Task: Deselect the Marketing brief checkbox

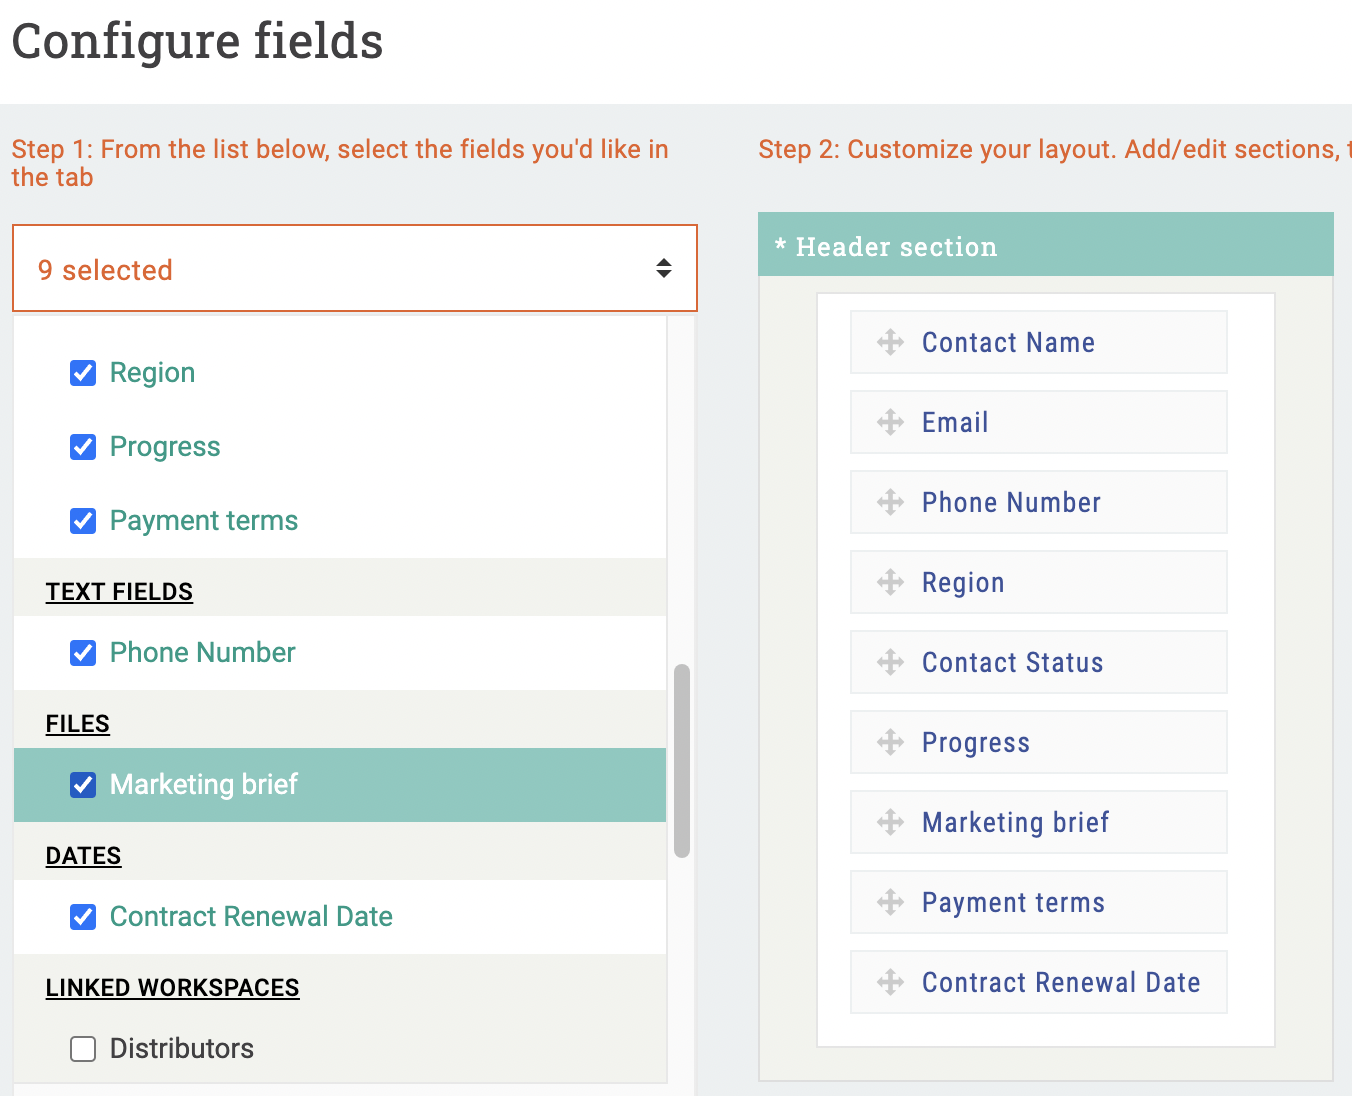Action: coord(83,785)
